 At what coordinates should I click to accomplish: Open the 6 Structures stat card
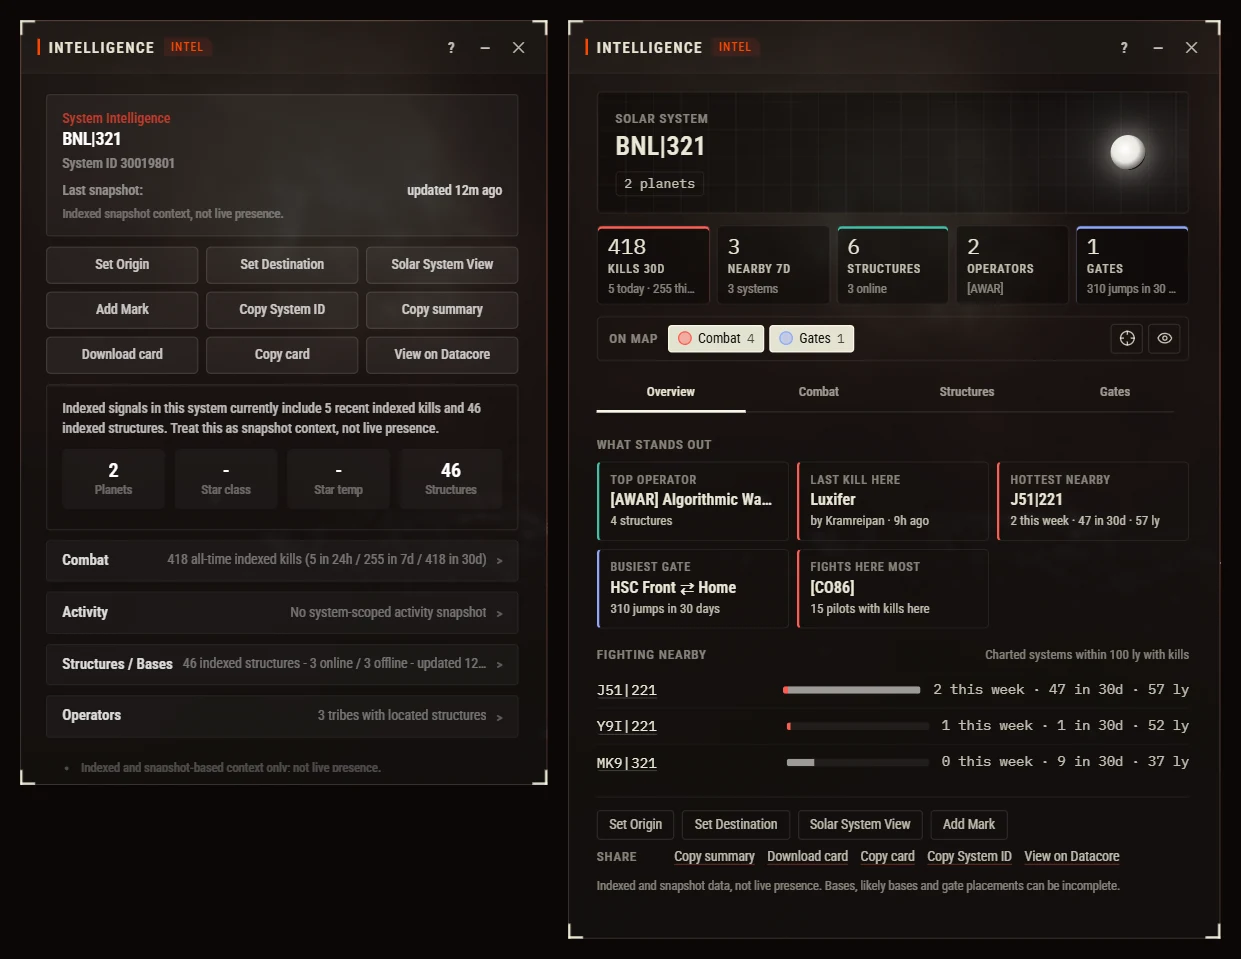893,265
